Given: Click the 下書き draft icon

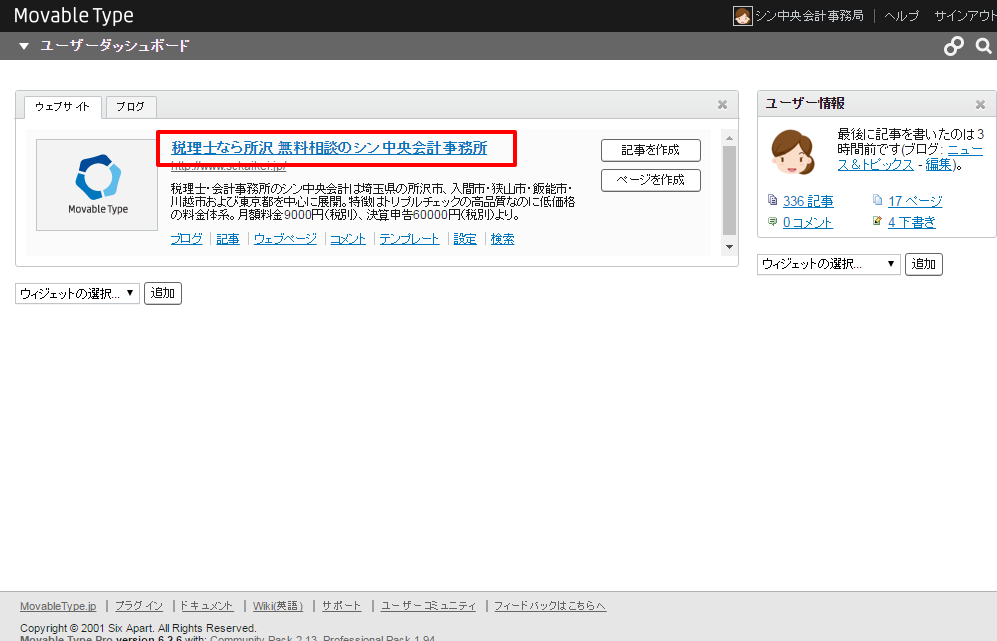Looking at the screenshot, I should point(877,221).
